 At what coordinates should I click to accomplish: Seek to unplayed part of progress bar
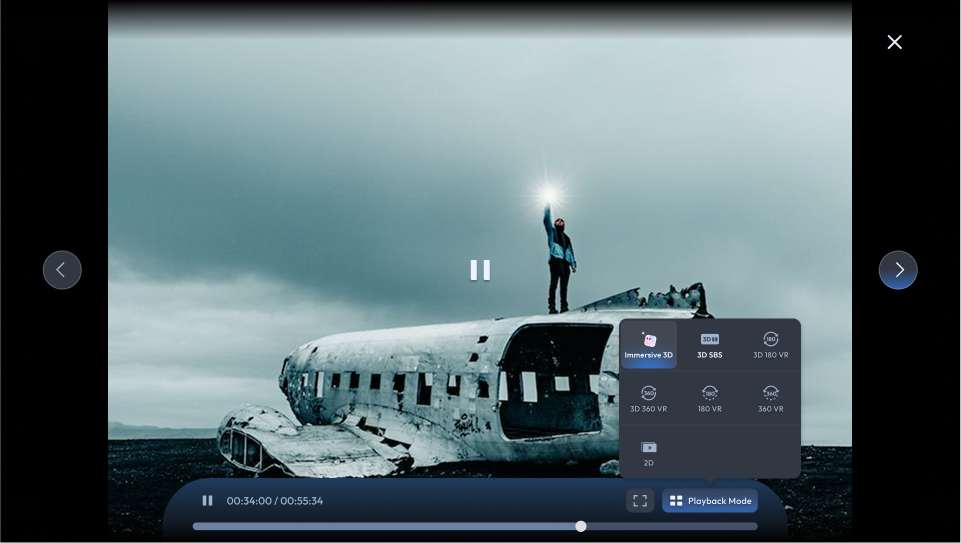tap(672, 526)
